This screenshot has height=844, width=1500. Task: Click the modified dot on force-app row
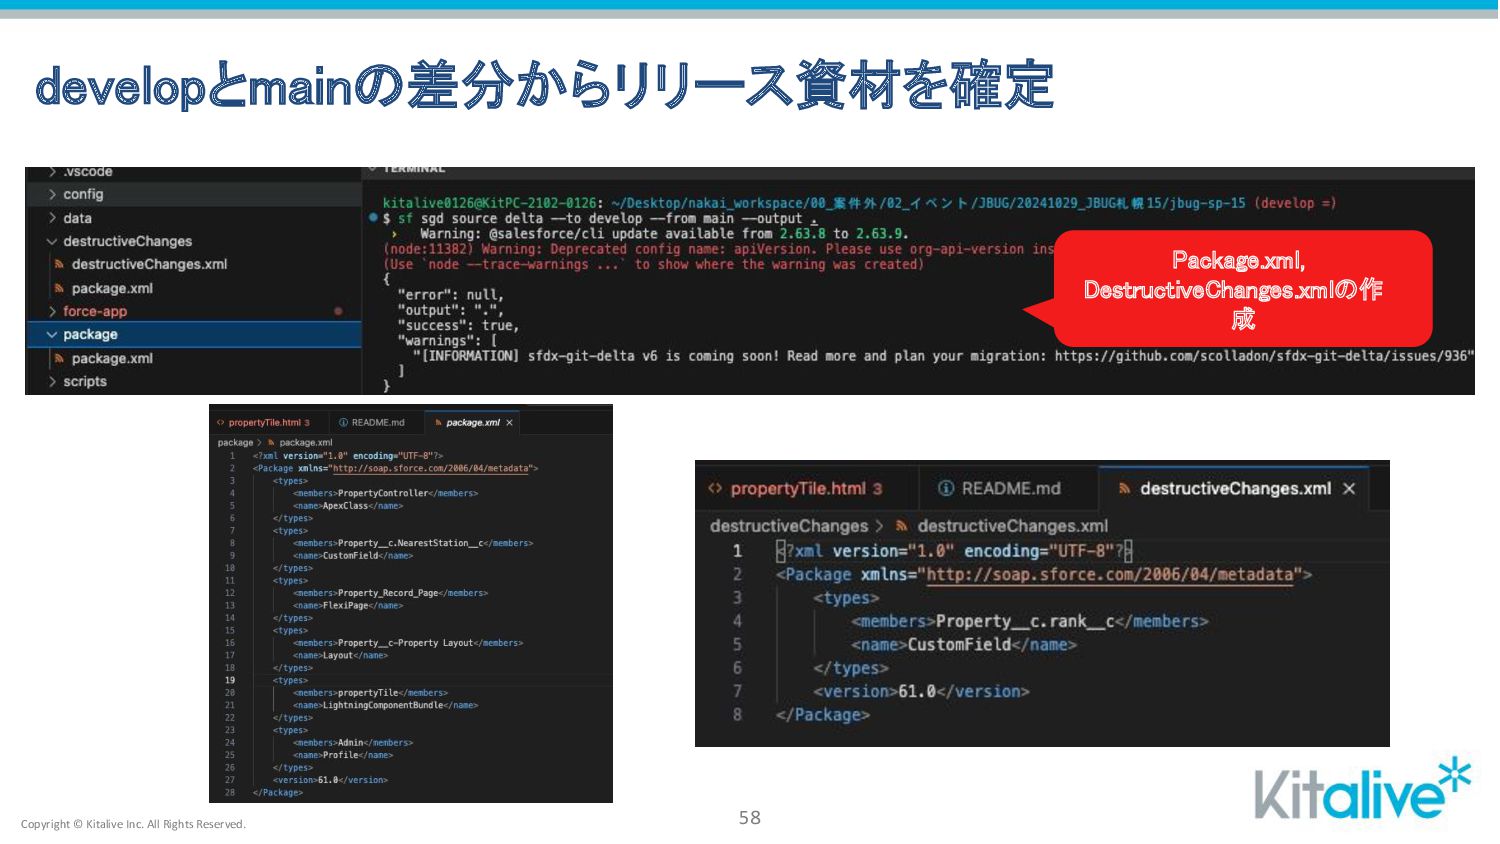click(x=338, y=311)
